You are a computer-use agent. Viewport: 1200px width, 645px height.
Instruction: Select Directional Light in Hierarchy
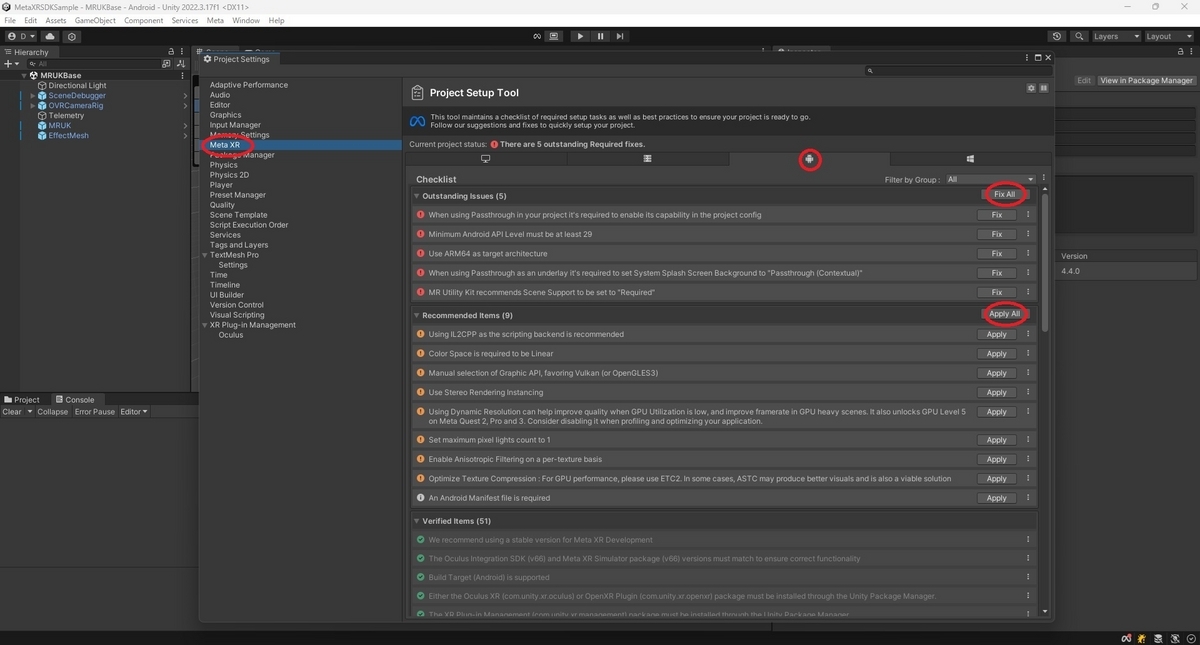click(77, 85)
